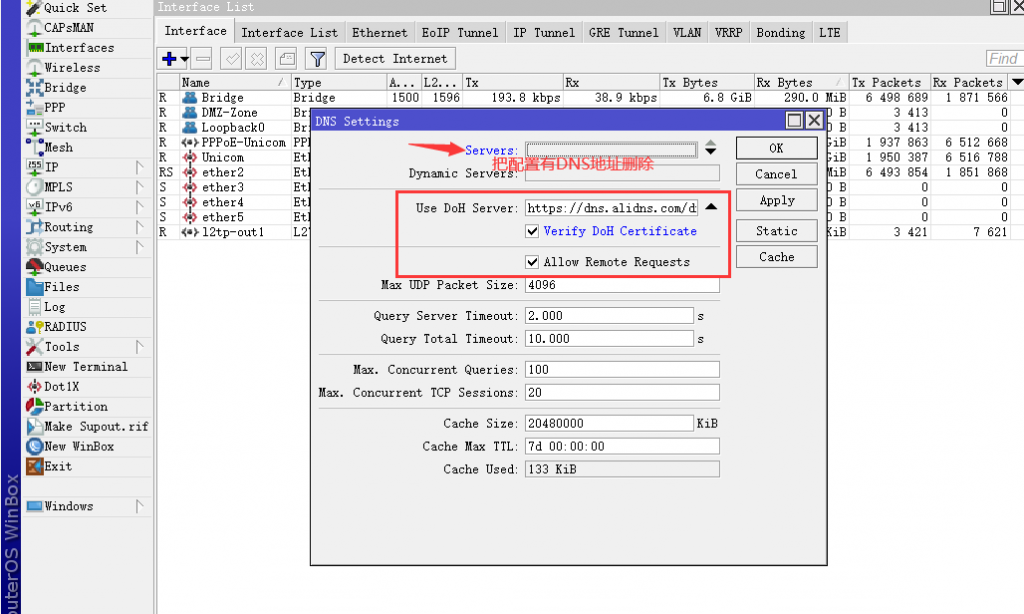1024x614 pixels.
Task: Click Use DoH Server URL field
Action: click(611, 208)
